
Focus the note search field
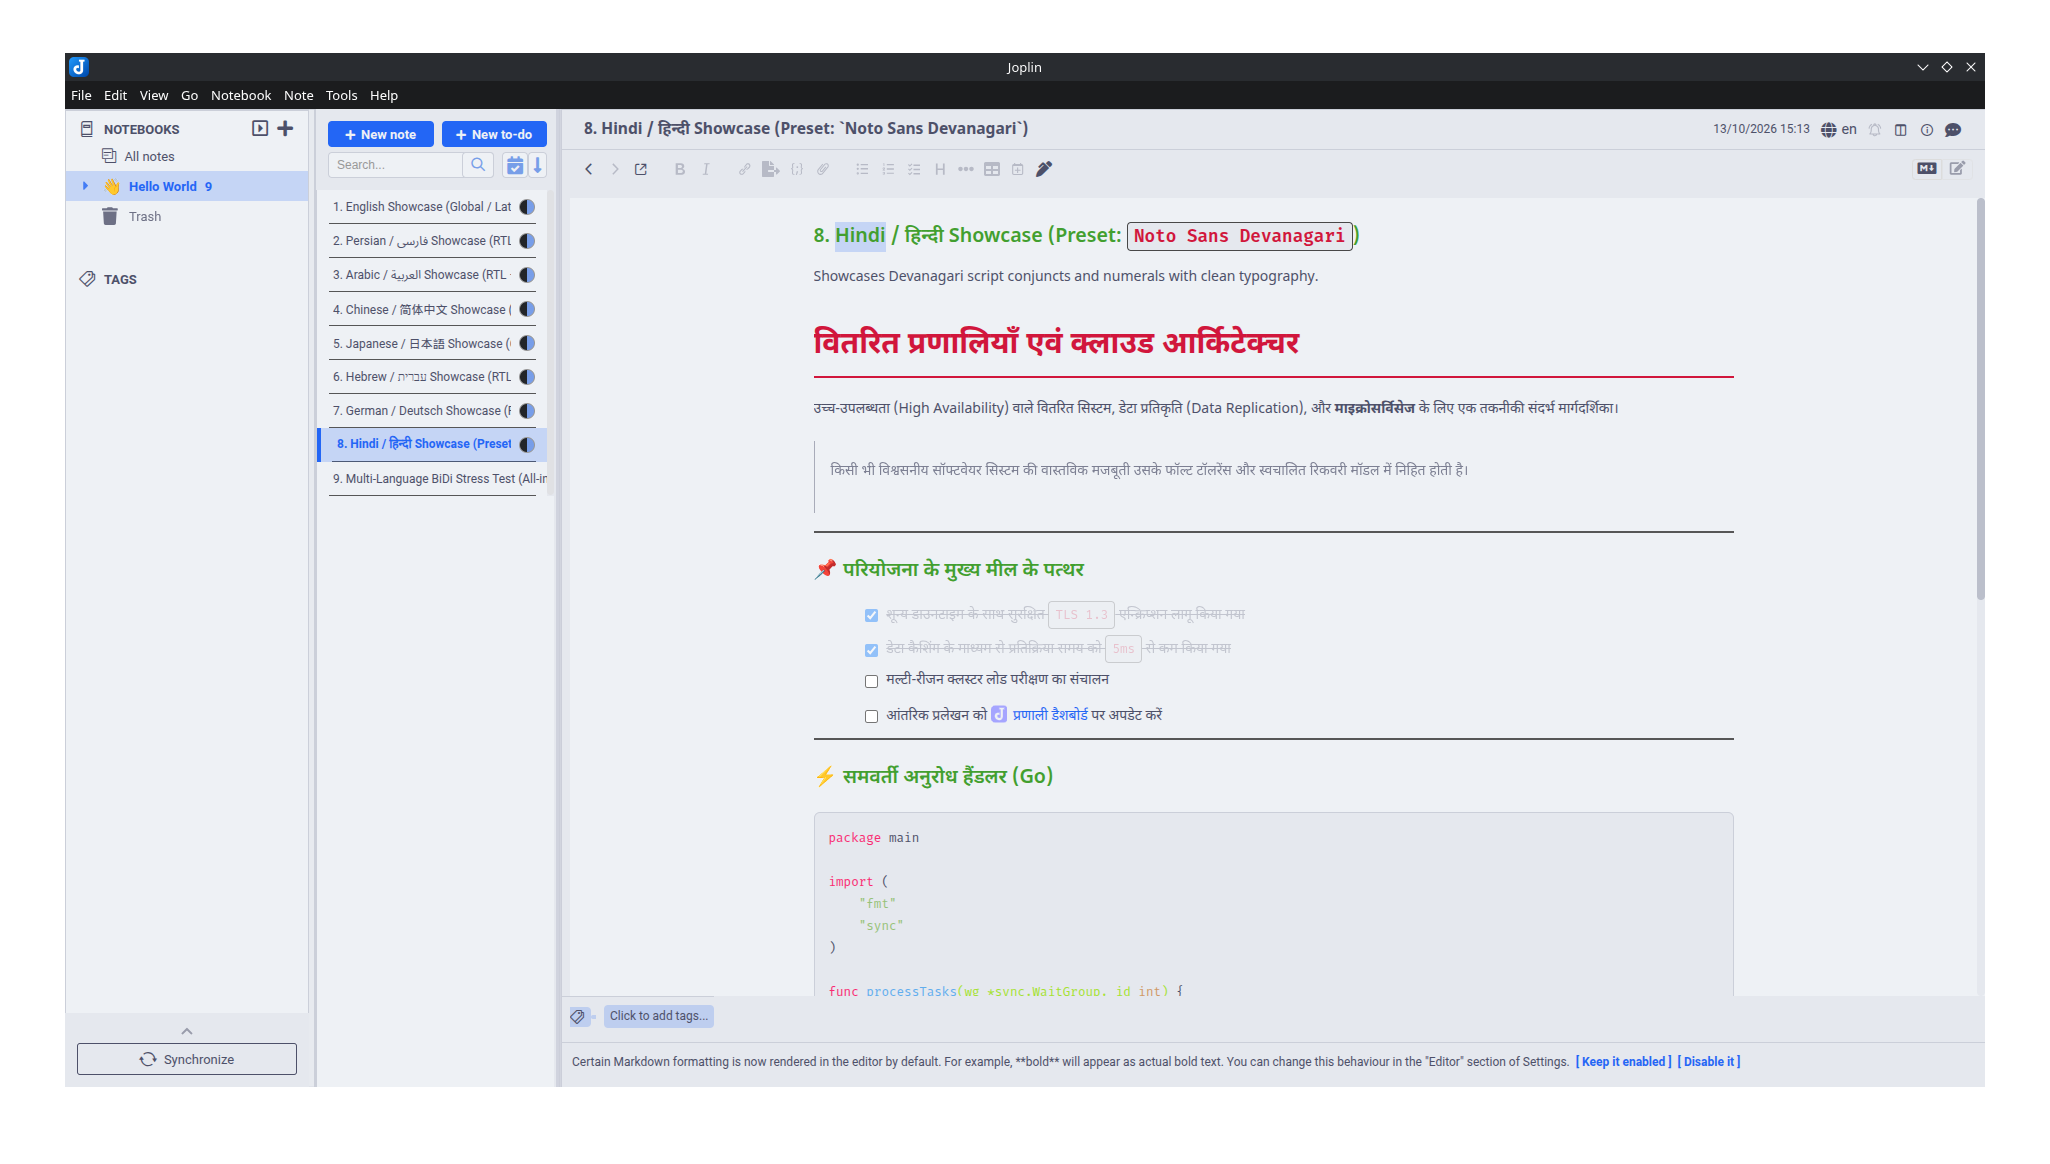[x=395, y=165]
